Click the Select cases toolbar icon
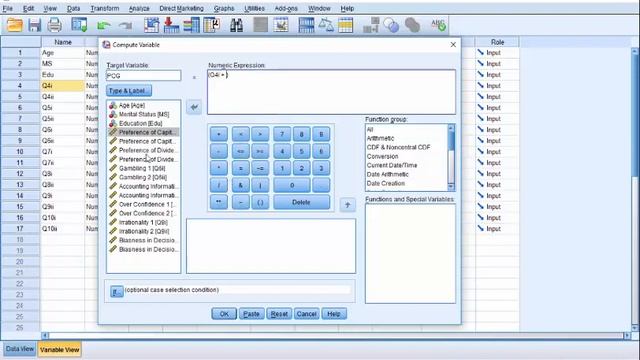Screen dimensions: 640x360 tap(345, 25)
